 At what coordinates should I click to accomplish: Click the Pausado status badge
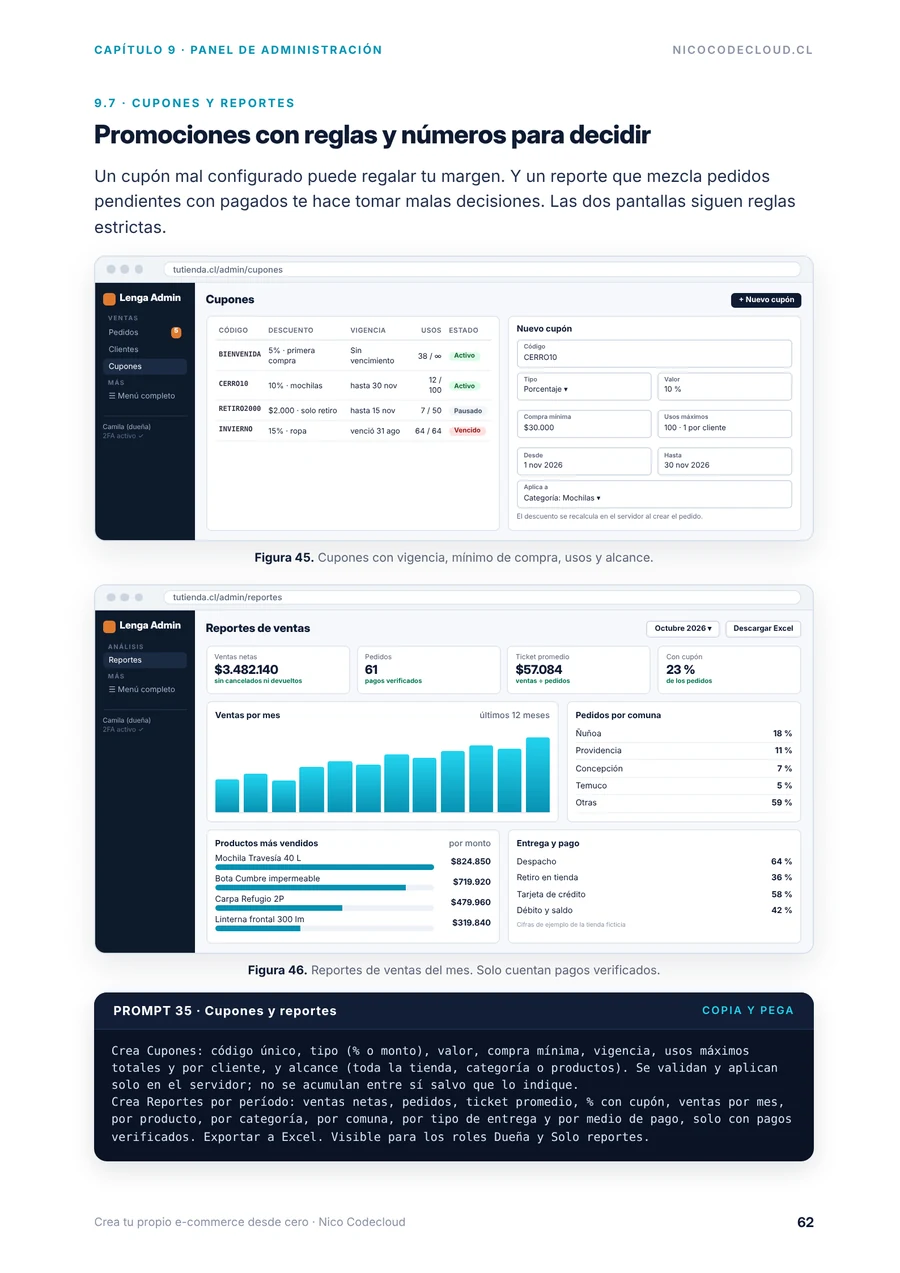point(466,410)
